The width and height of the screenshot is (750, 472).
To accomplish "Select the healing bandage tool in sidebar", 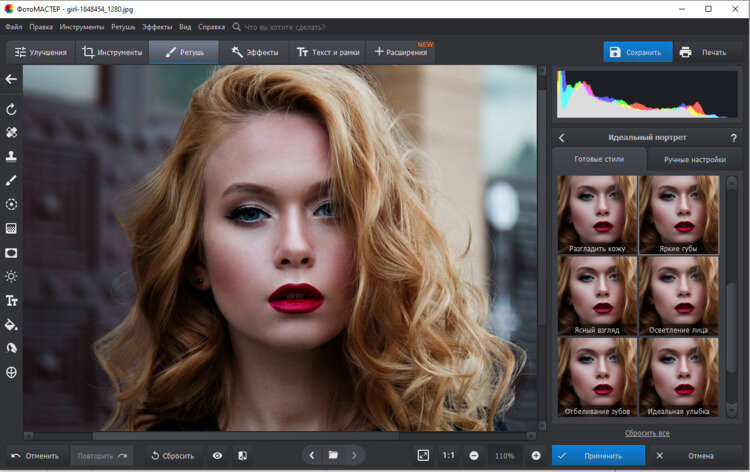I will [x=11, y=132].
